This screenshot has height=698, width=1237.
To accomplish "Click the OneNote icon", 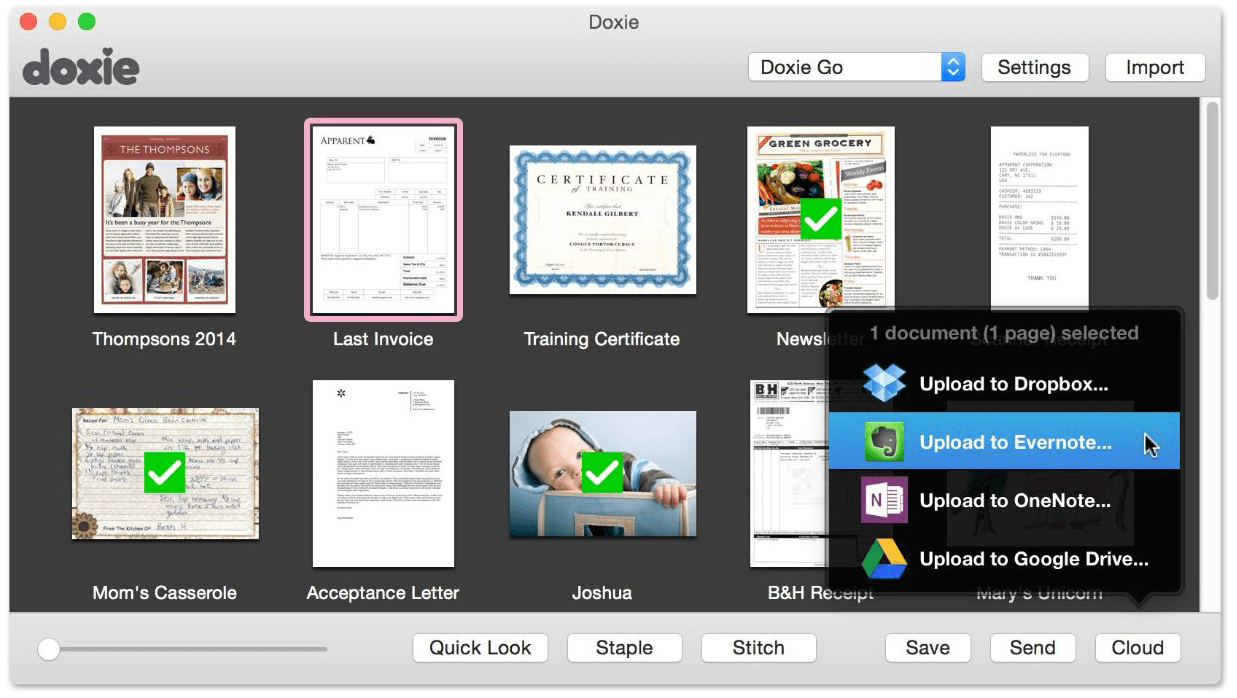I will click(884, 500).
